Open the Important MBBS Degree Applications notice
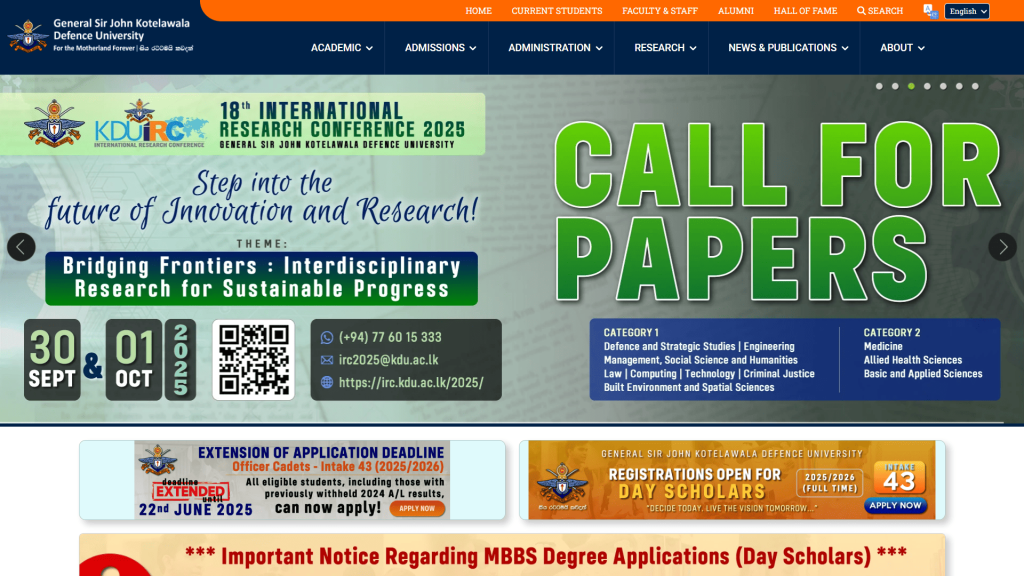 545,556
